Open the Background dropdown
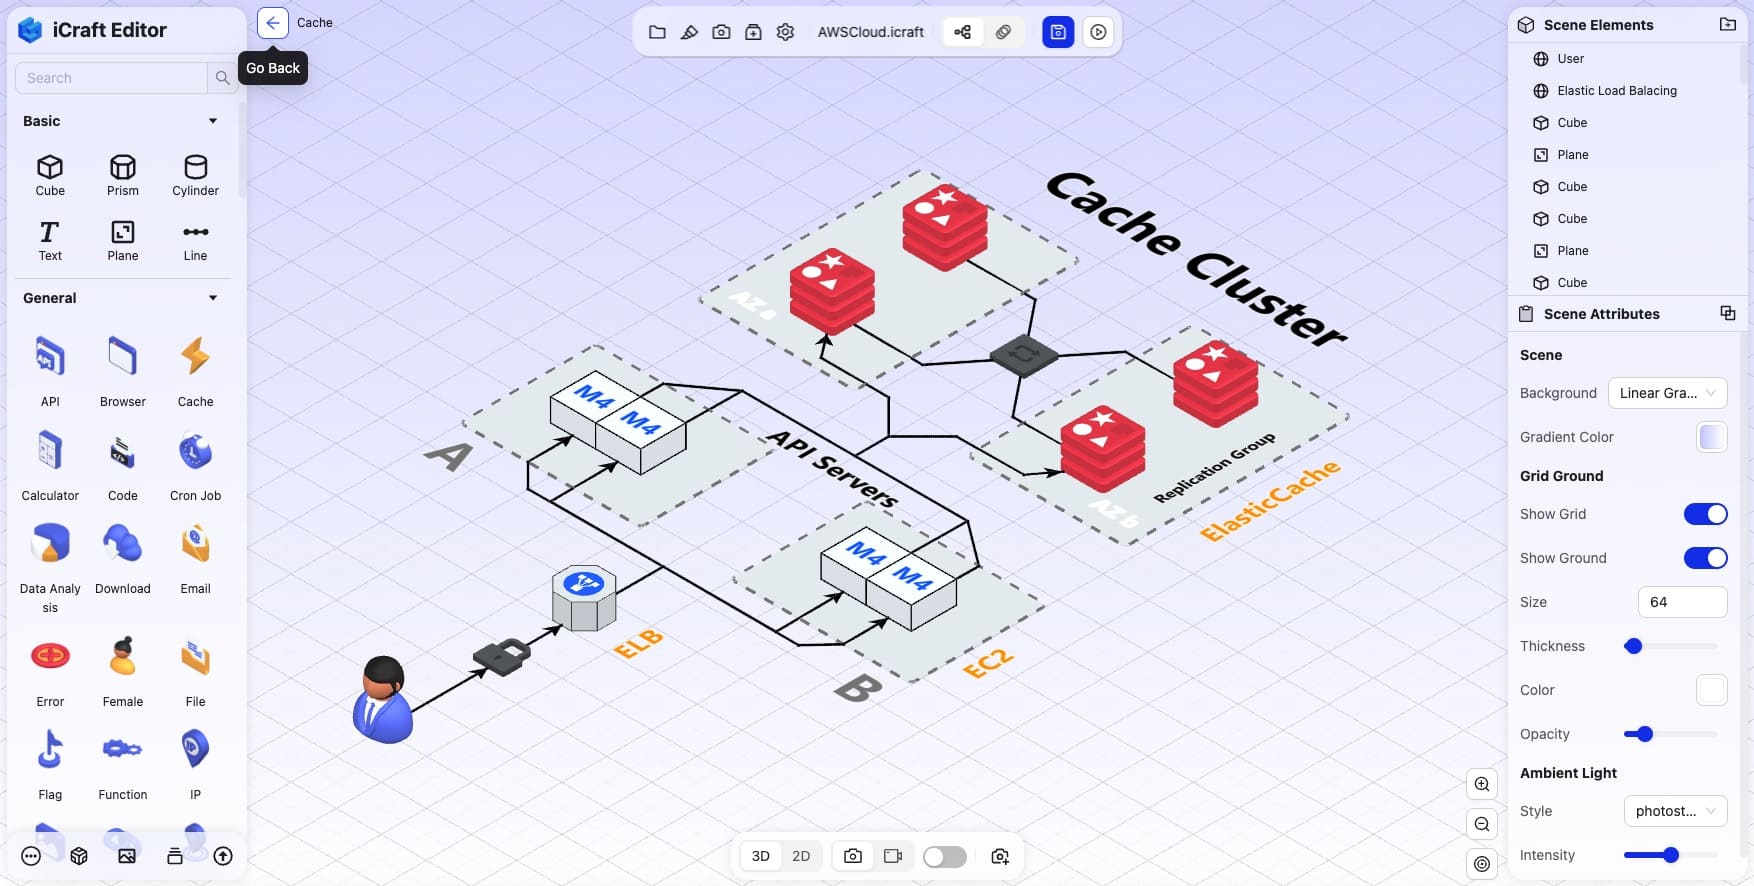The height and width of the screenshot is (886, 1754). [1667, 393]
